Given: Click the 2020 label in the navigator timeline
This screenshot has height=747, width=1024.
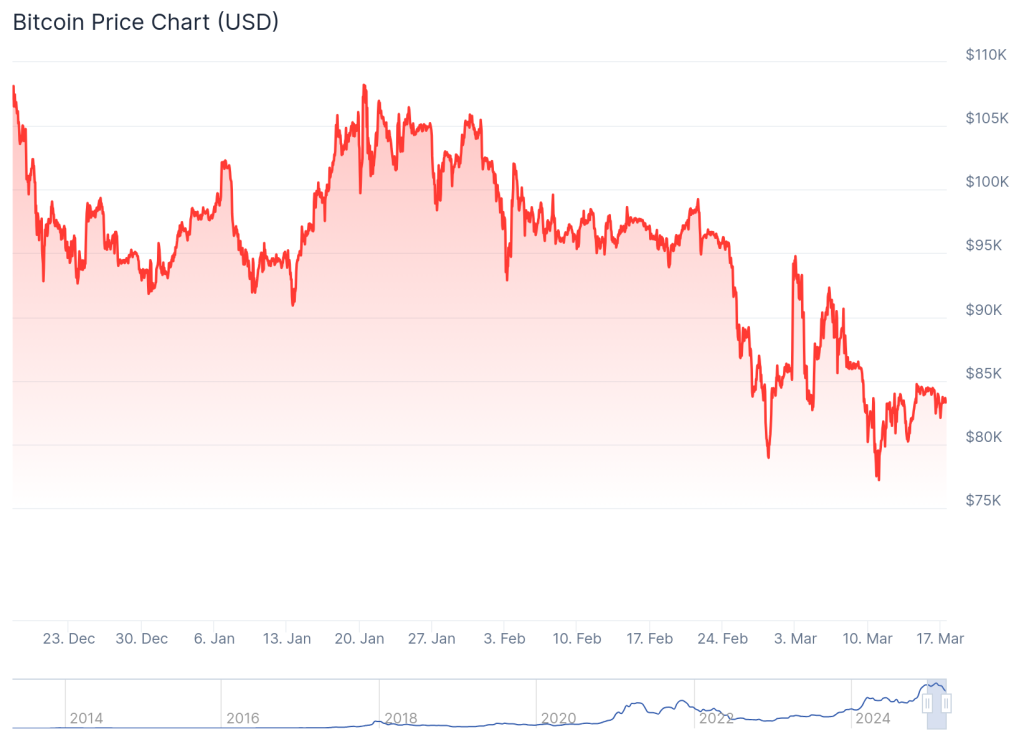Looking at the screenshot, I should pos(558,718).
